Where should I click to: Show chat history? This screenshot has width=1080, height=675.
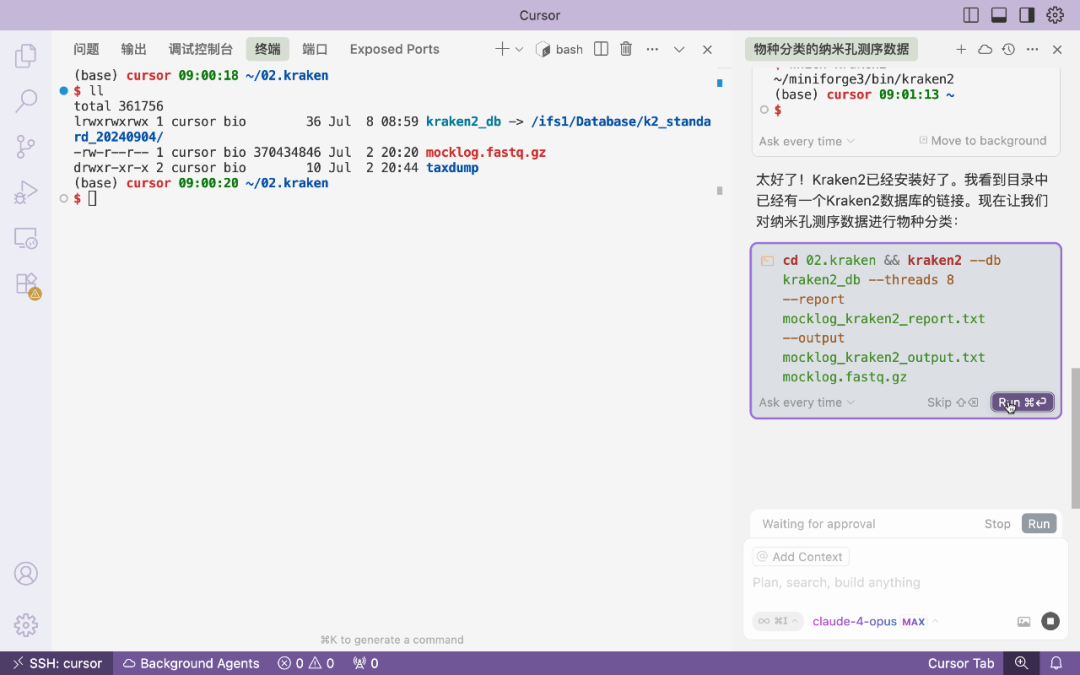coord(1008,50)
